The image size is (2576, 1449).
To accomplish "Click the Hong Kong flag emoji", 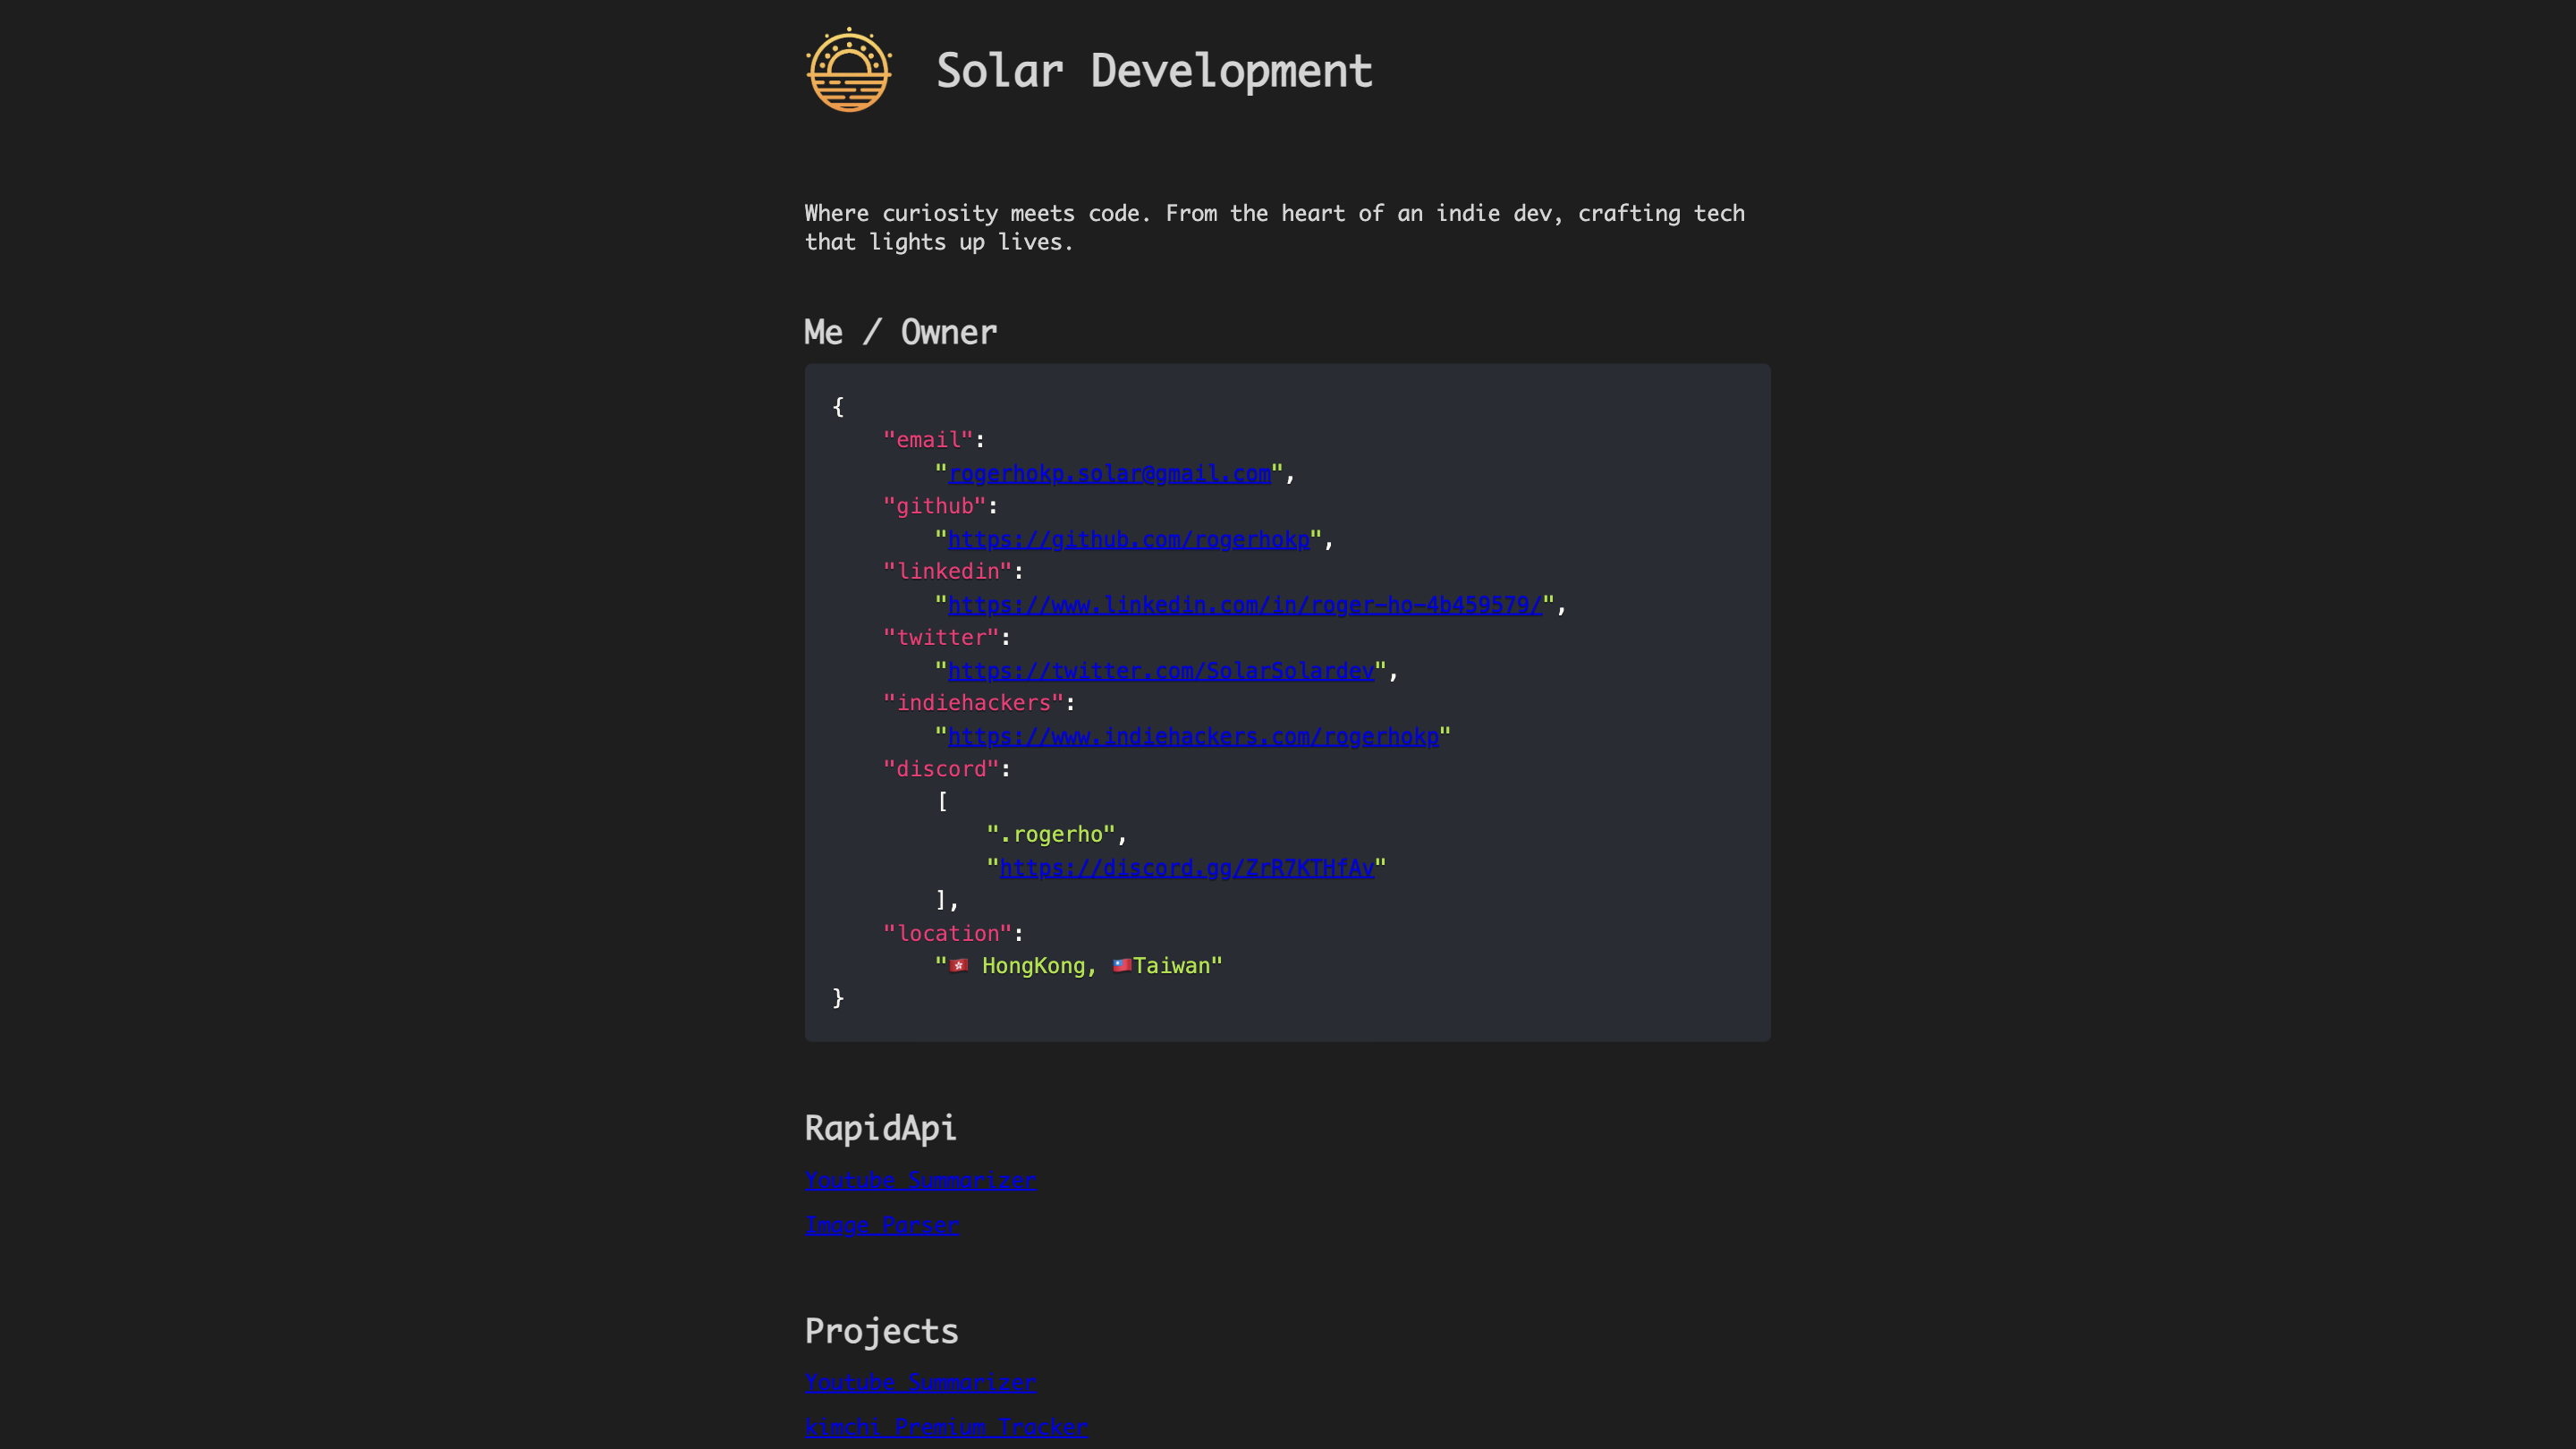I will (x=957, y=965).
